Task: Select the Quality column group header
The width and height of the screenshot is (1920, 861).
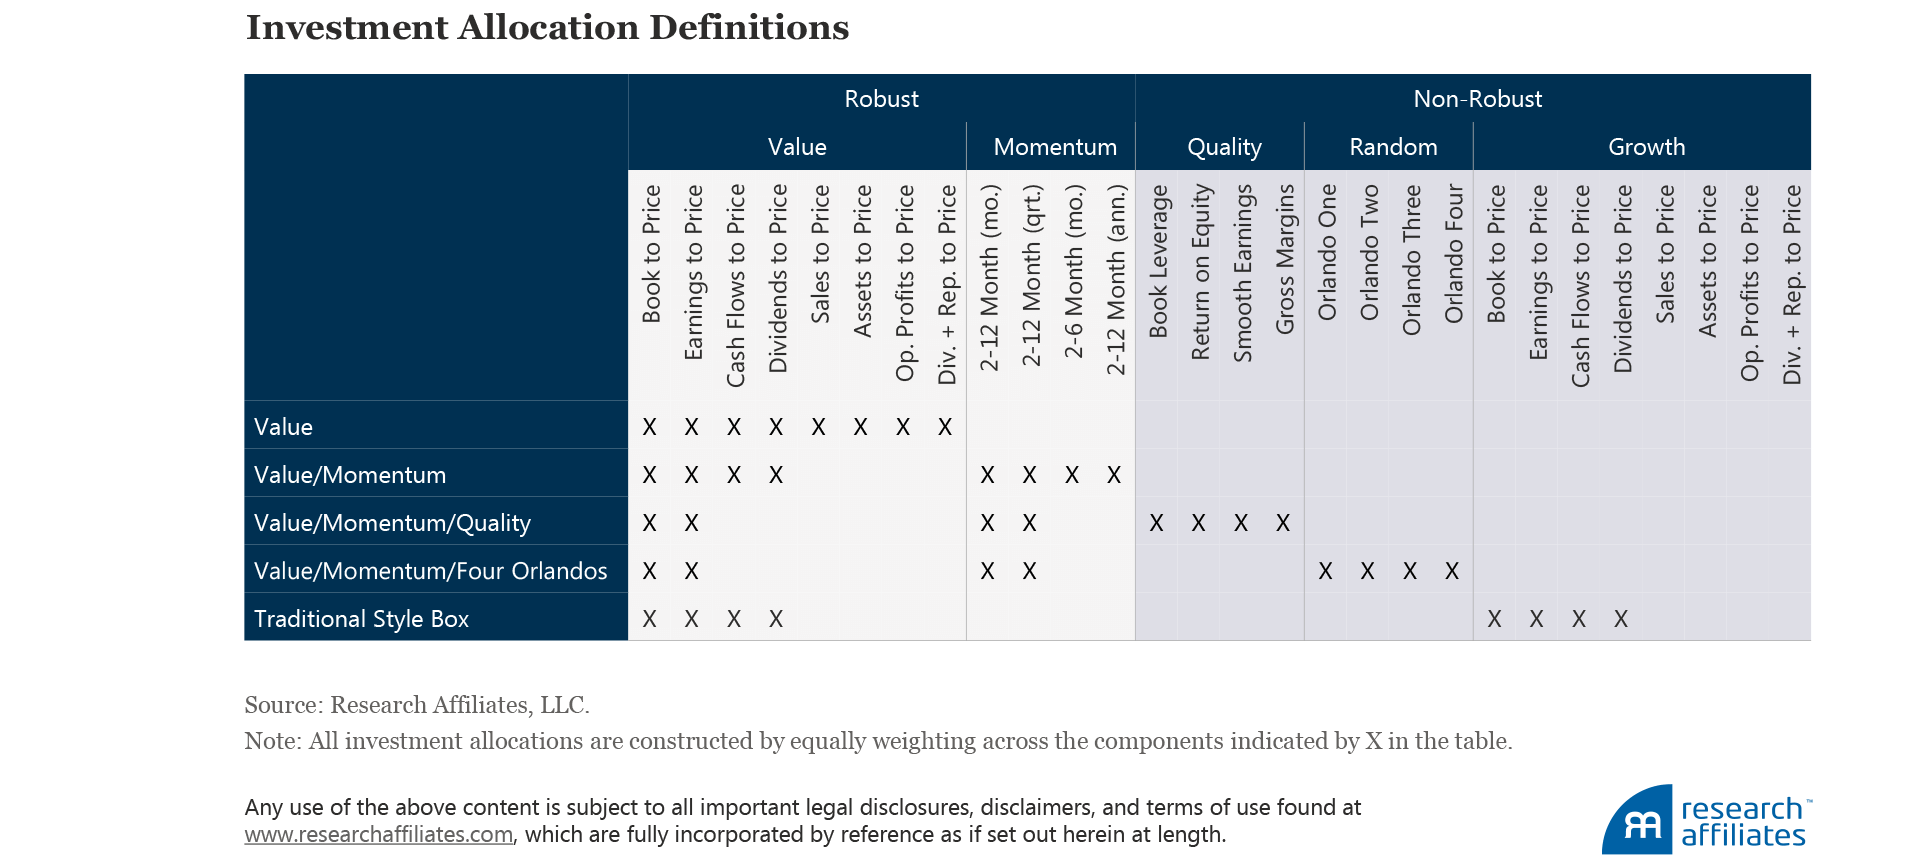Action: pyautogui.click(x=1223, y=147)
